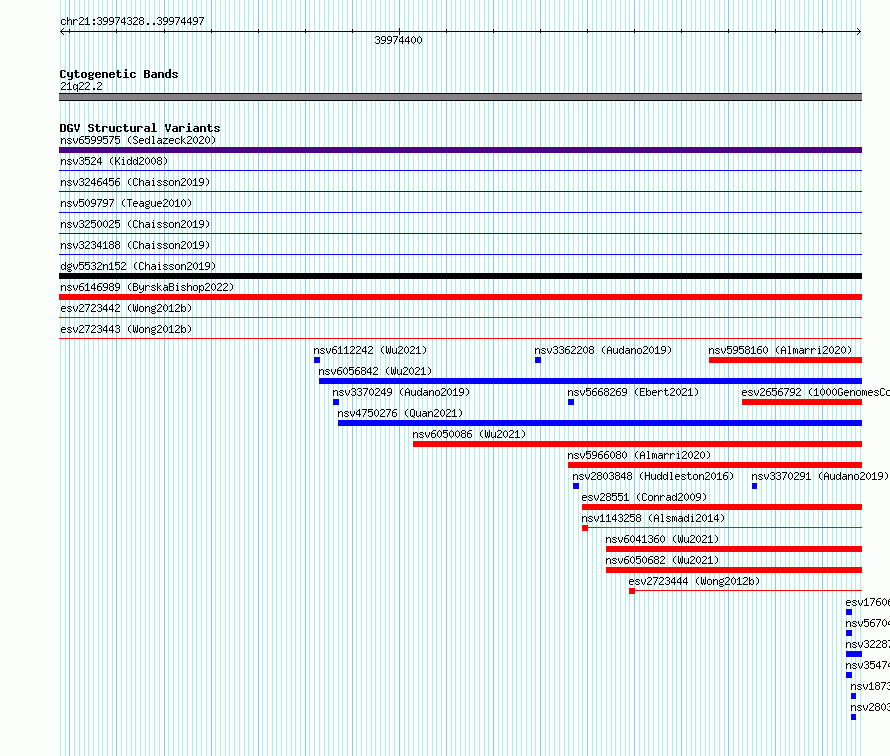This screenshot has height=756, width=890.
Task: Click red square marker of nsv1143258
Action: [x=585, y=528]
